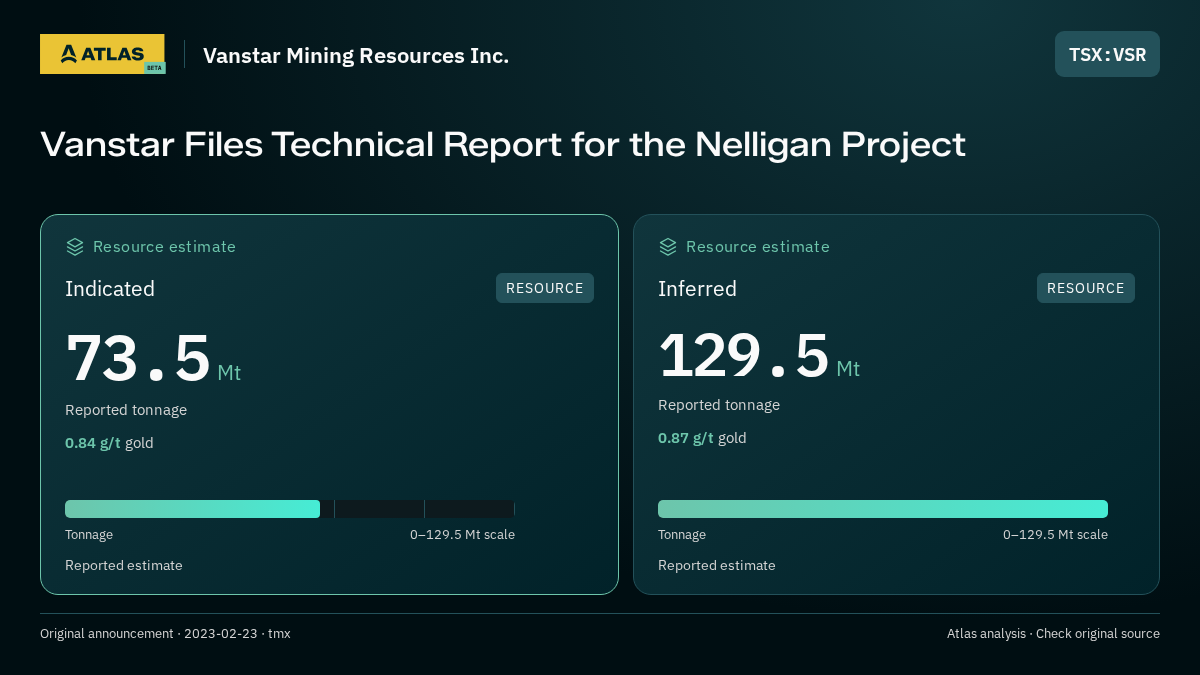
Task: Click Reported estimate in Indicated card
Action: 124,565
